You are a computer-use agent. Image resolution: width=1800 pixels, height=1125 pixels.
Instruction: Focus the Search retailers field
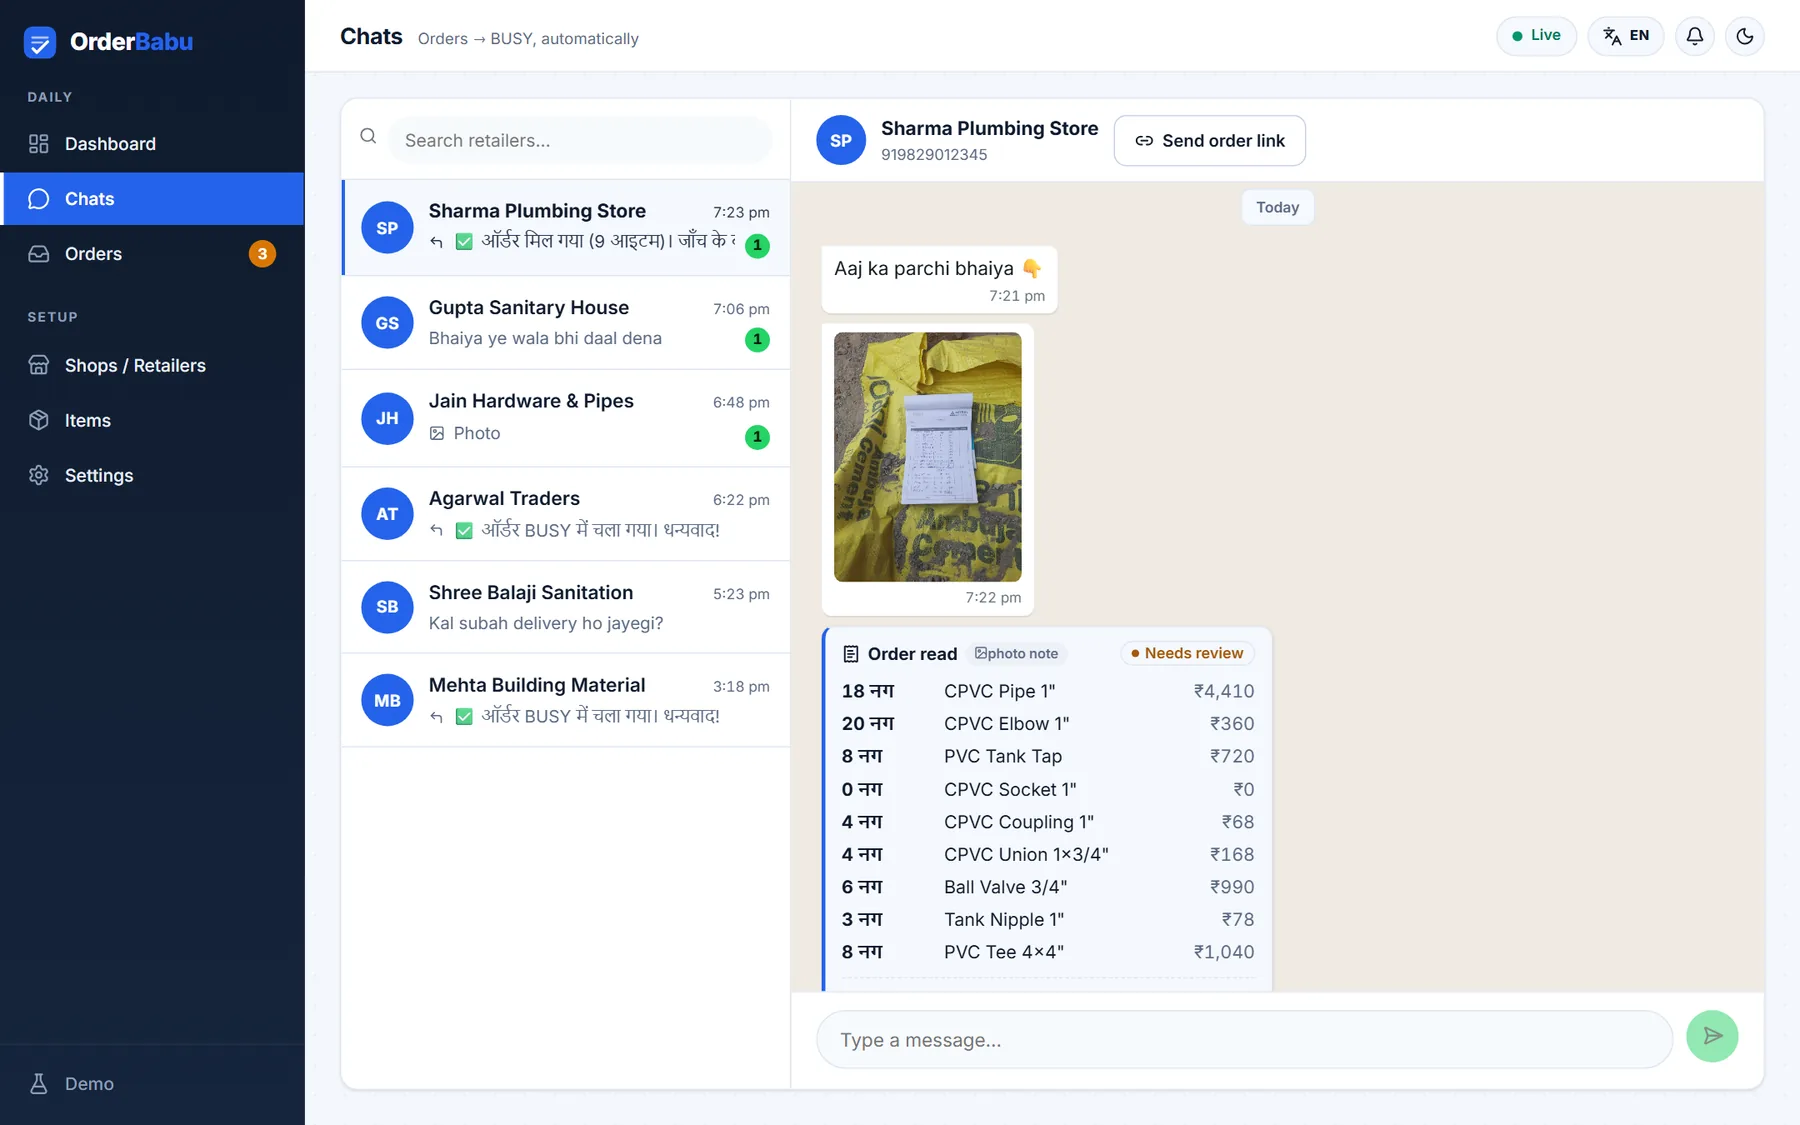tap(580, 141)
